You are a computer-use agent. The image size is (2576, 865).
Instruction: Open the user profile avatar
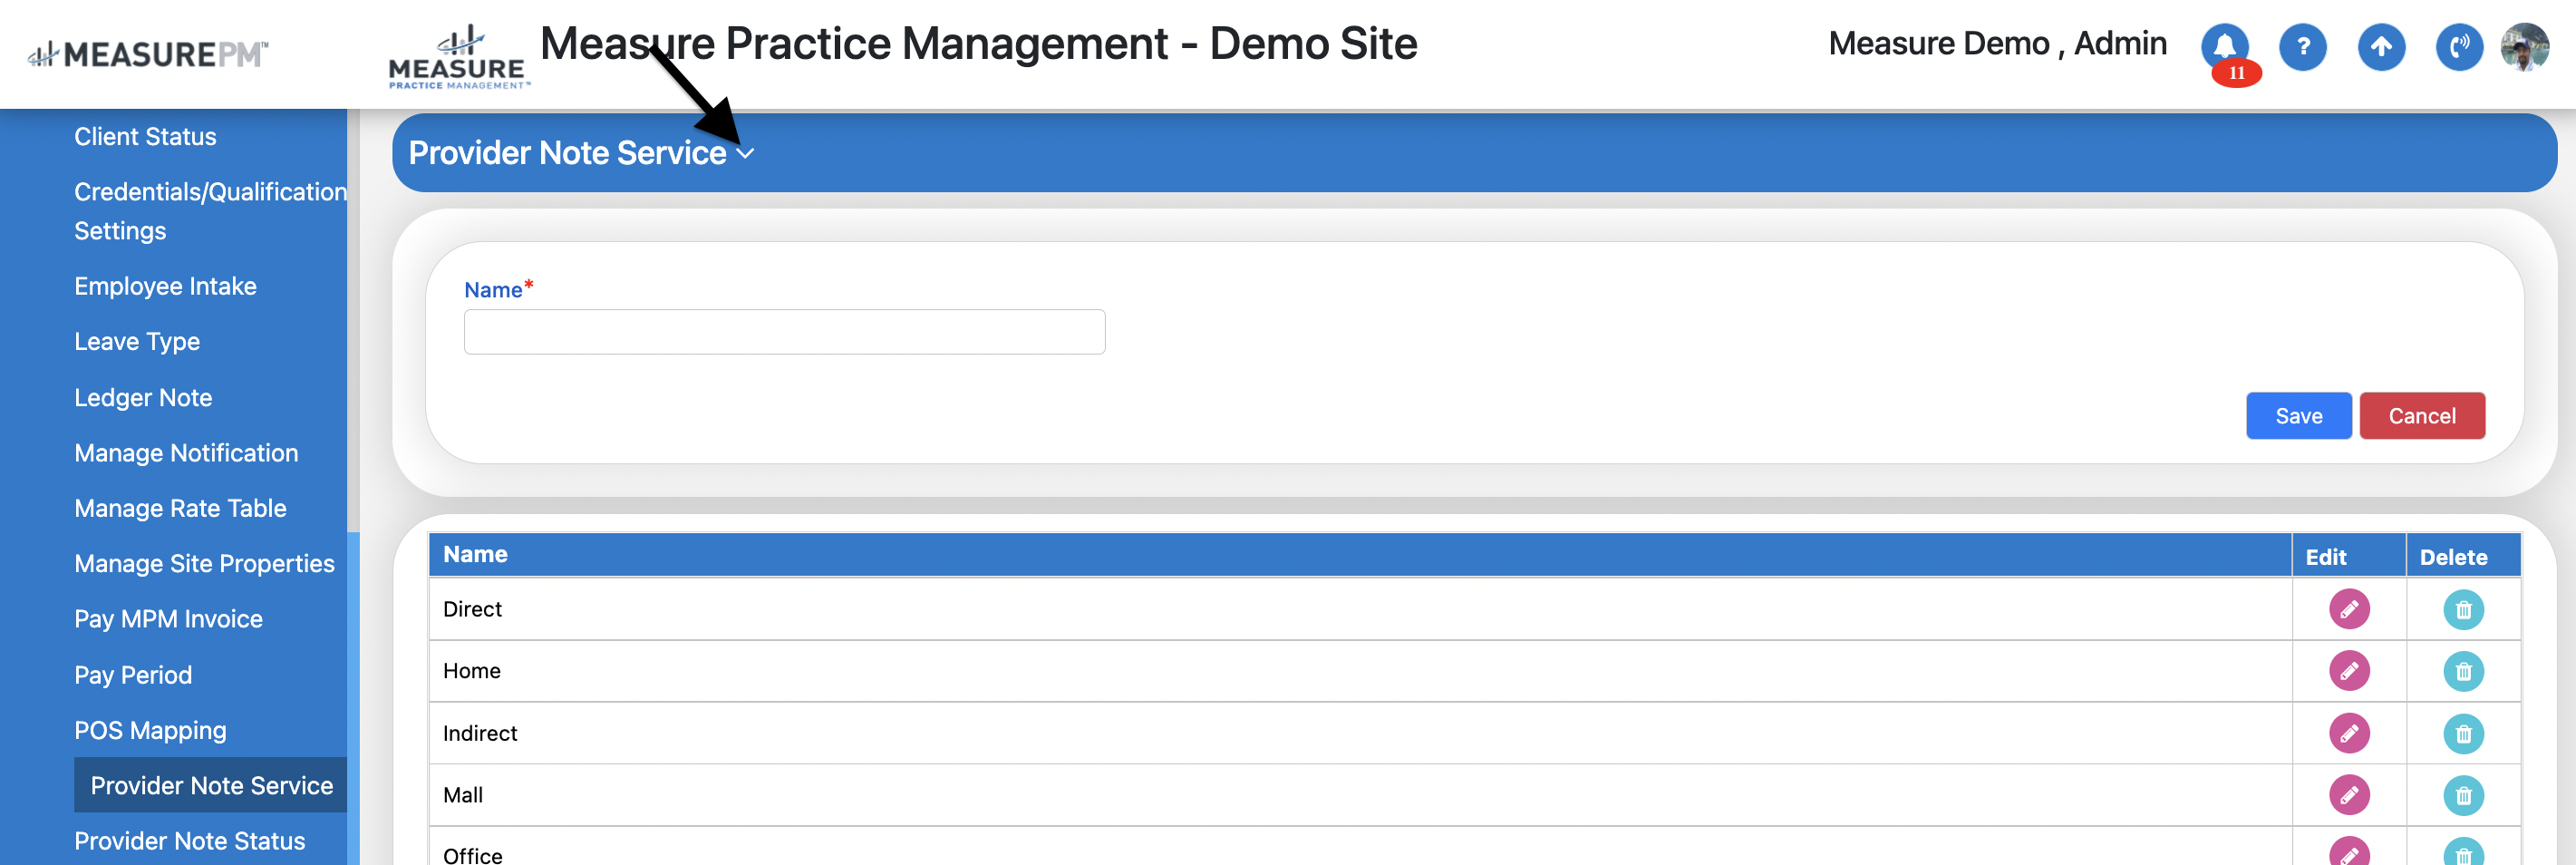(x=2525, y=46)
